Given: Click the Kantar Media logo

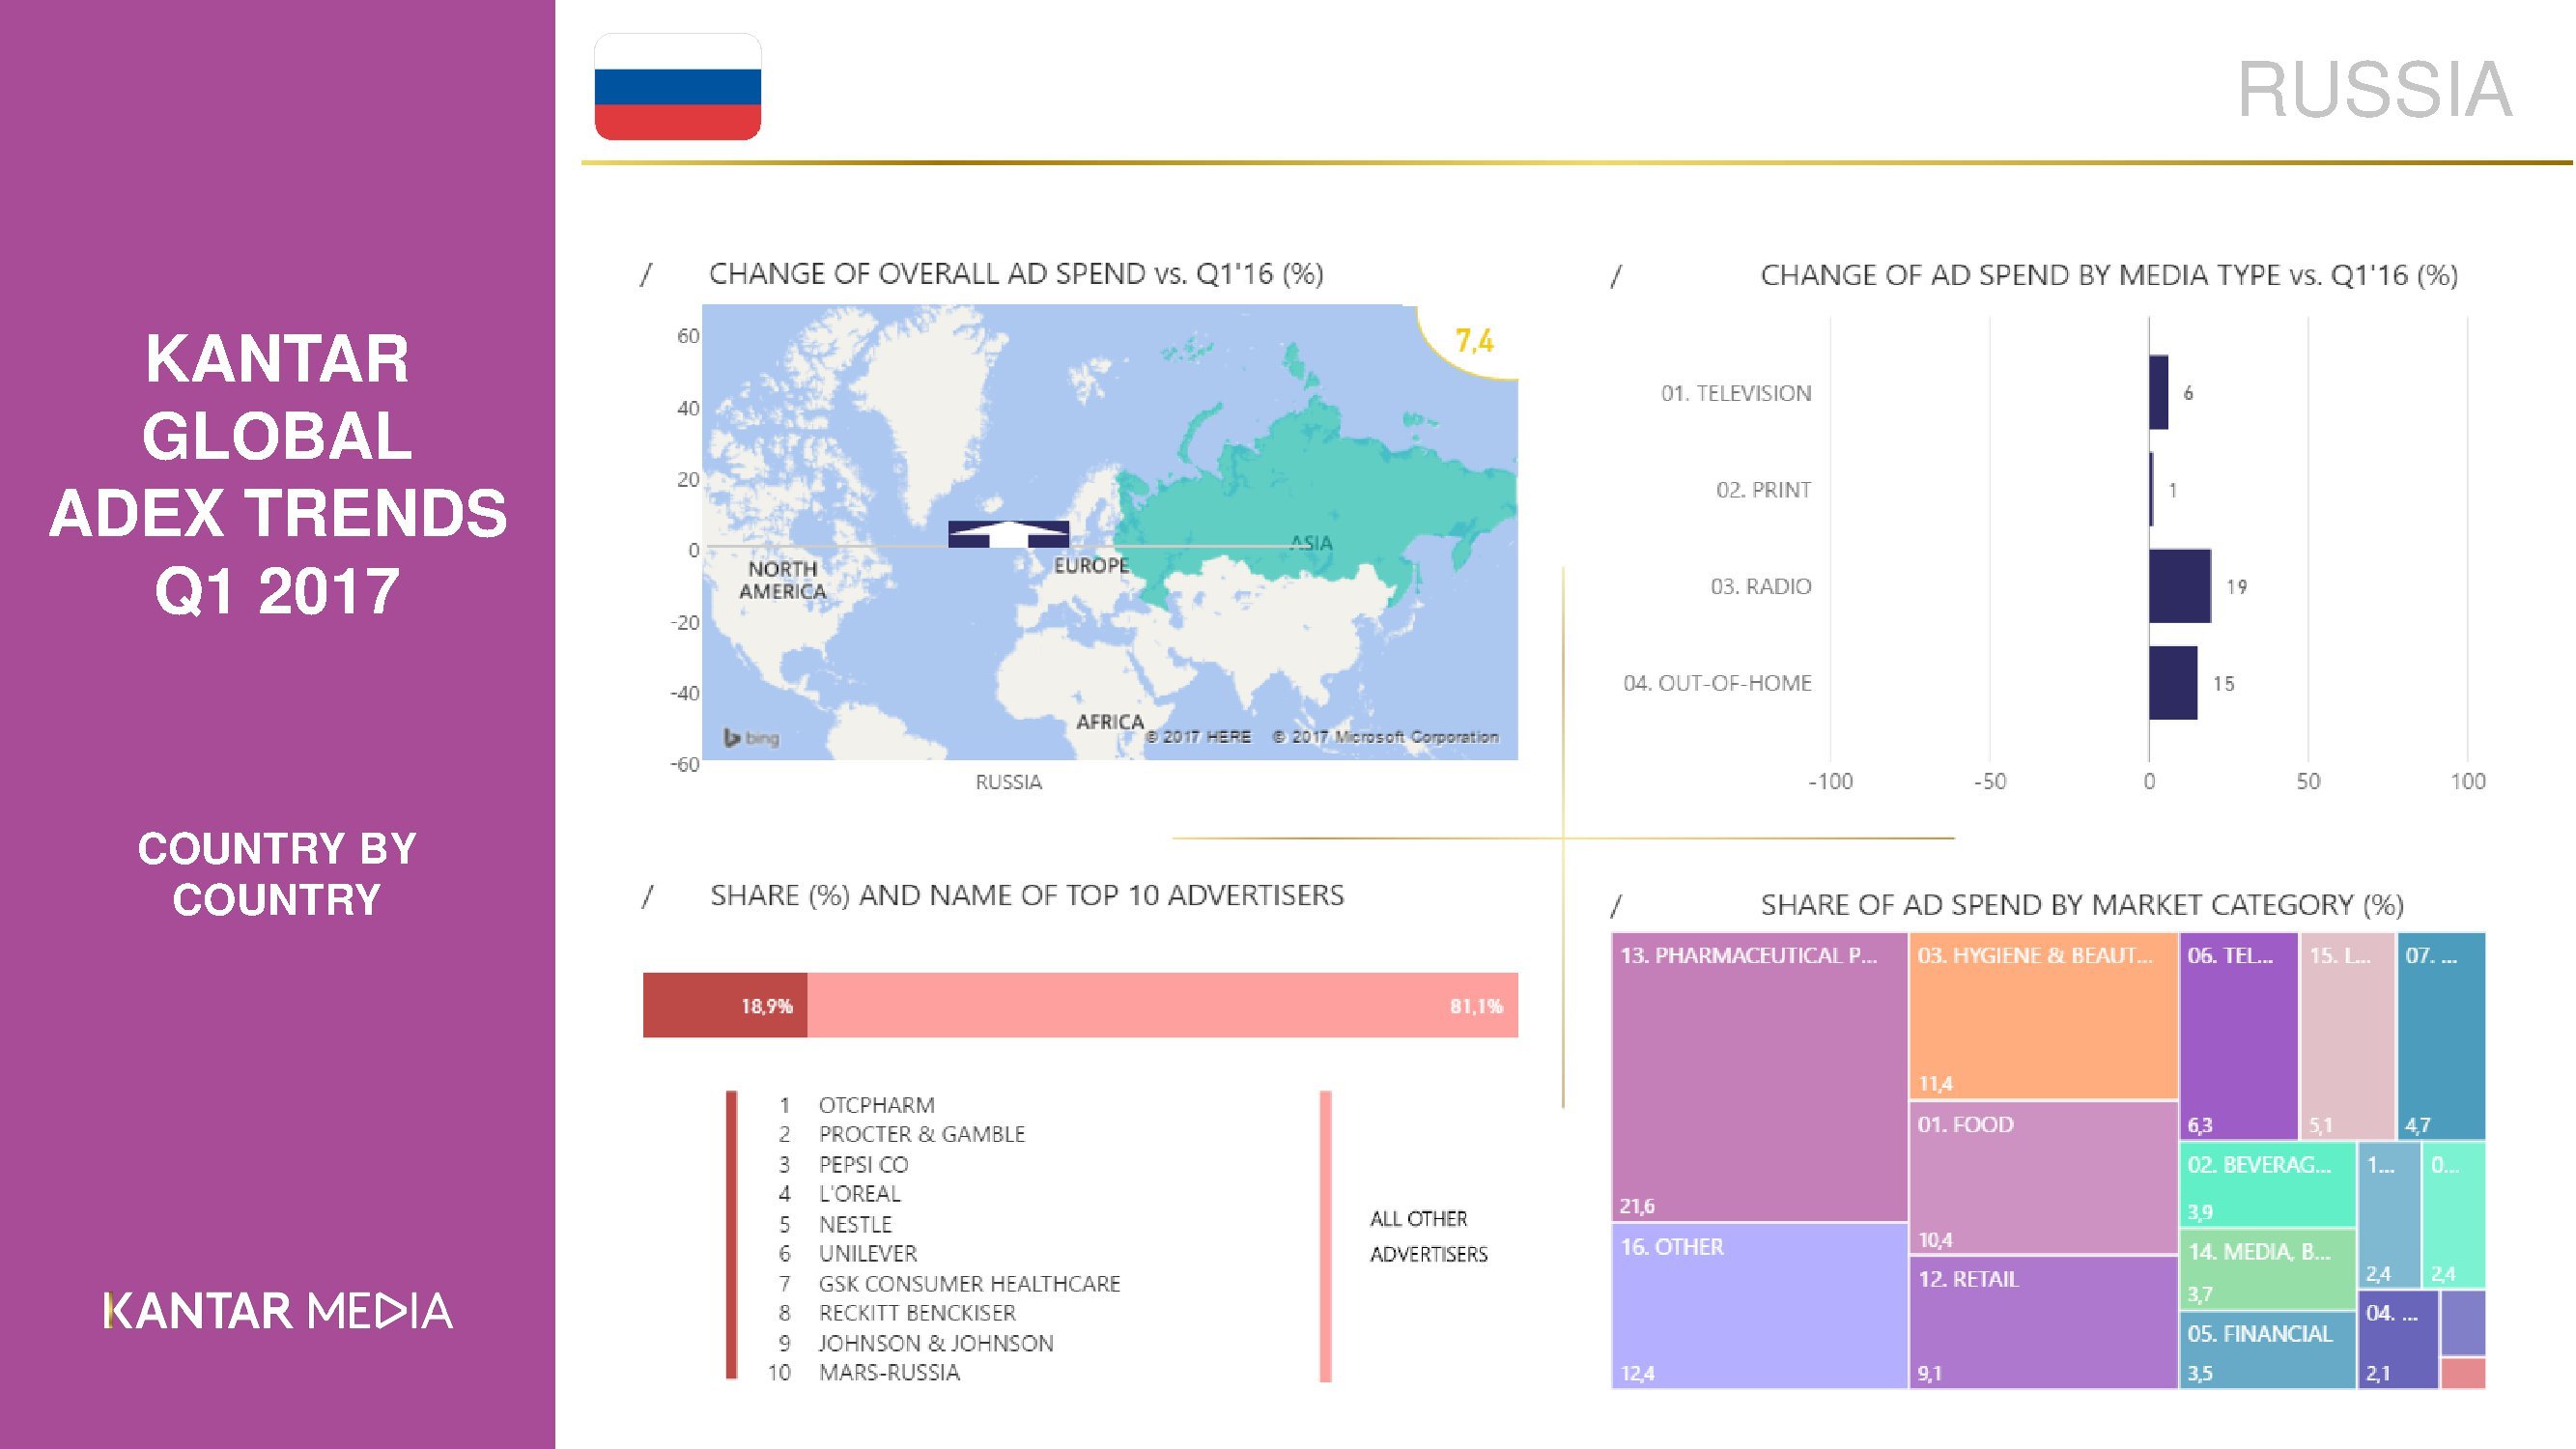Looking at the screenshot, I should point(278,1311).
